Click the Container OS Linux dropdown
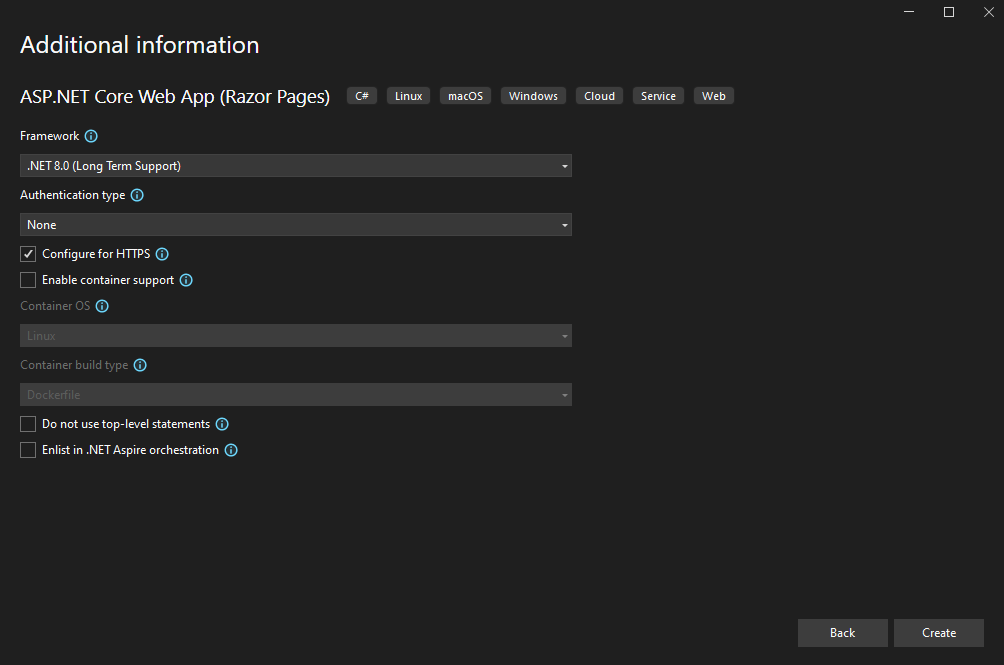 (296, 335)
